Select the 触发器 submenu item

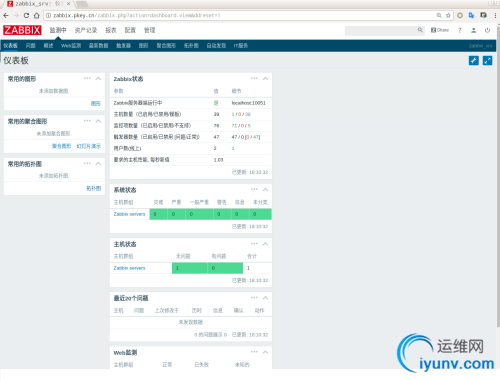point(123,46)
